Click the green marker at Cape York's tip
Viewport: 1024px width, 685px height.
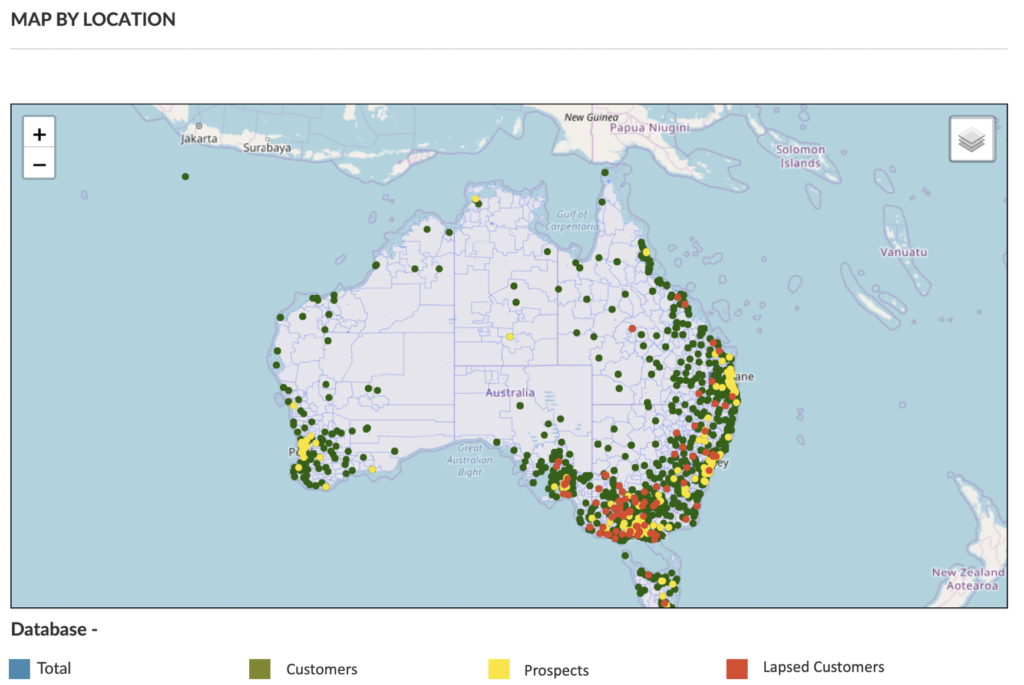click(x=605, y=173)
